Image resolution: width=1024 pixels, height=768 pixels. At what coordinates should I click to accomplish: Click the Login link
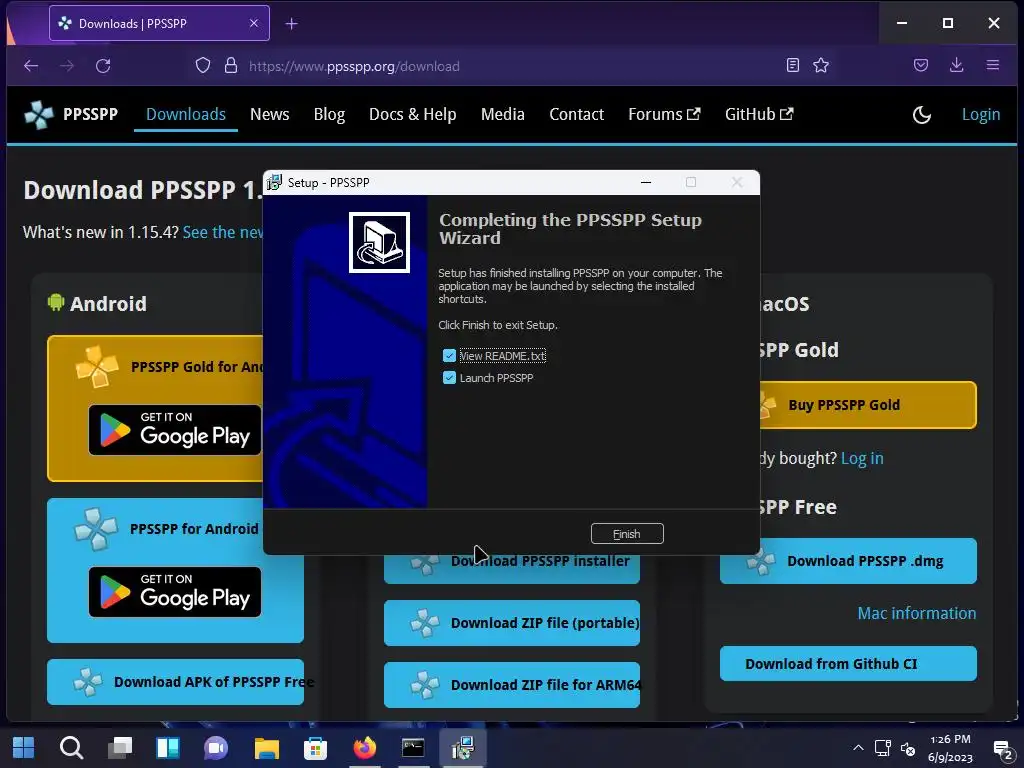981,114
